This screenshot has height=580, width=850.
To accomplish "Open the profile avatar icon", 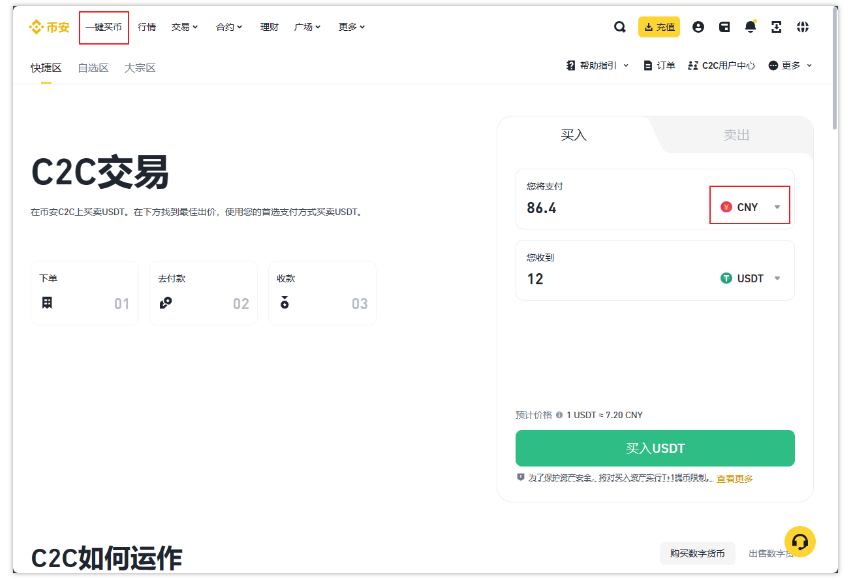I will tap(698, 27).
